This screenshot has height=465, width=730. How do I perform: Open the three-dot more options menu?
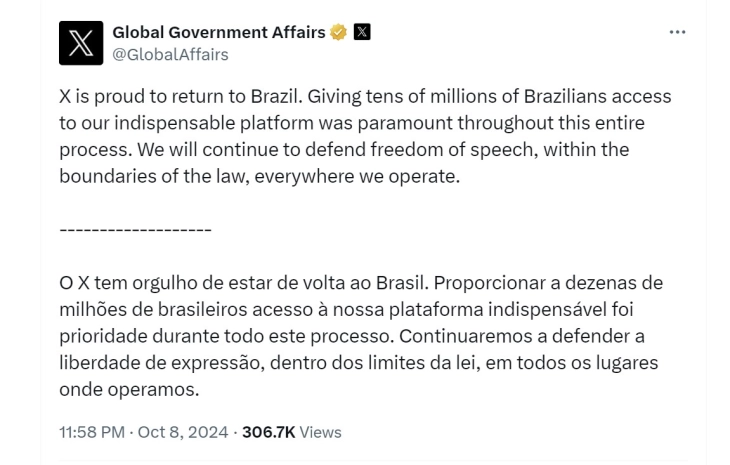coord(677,32)
